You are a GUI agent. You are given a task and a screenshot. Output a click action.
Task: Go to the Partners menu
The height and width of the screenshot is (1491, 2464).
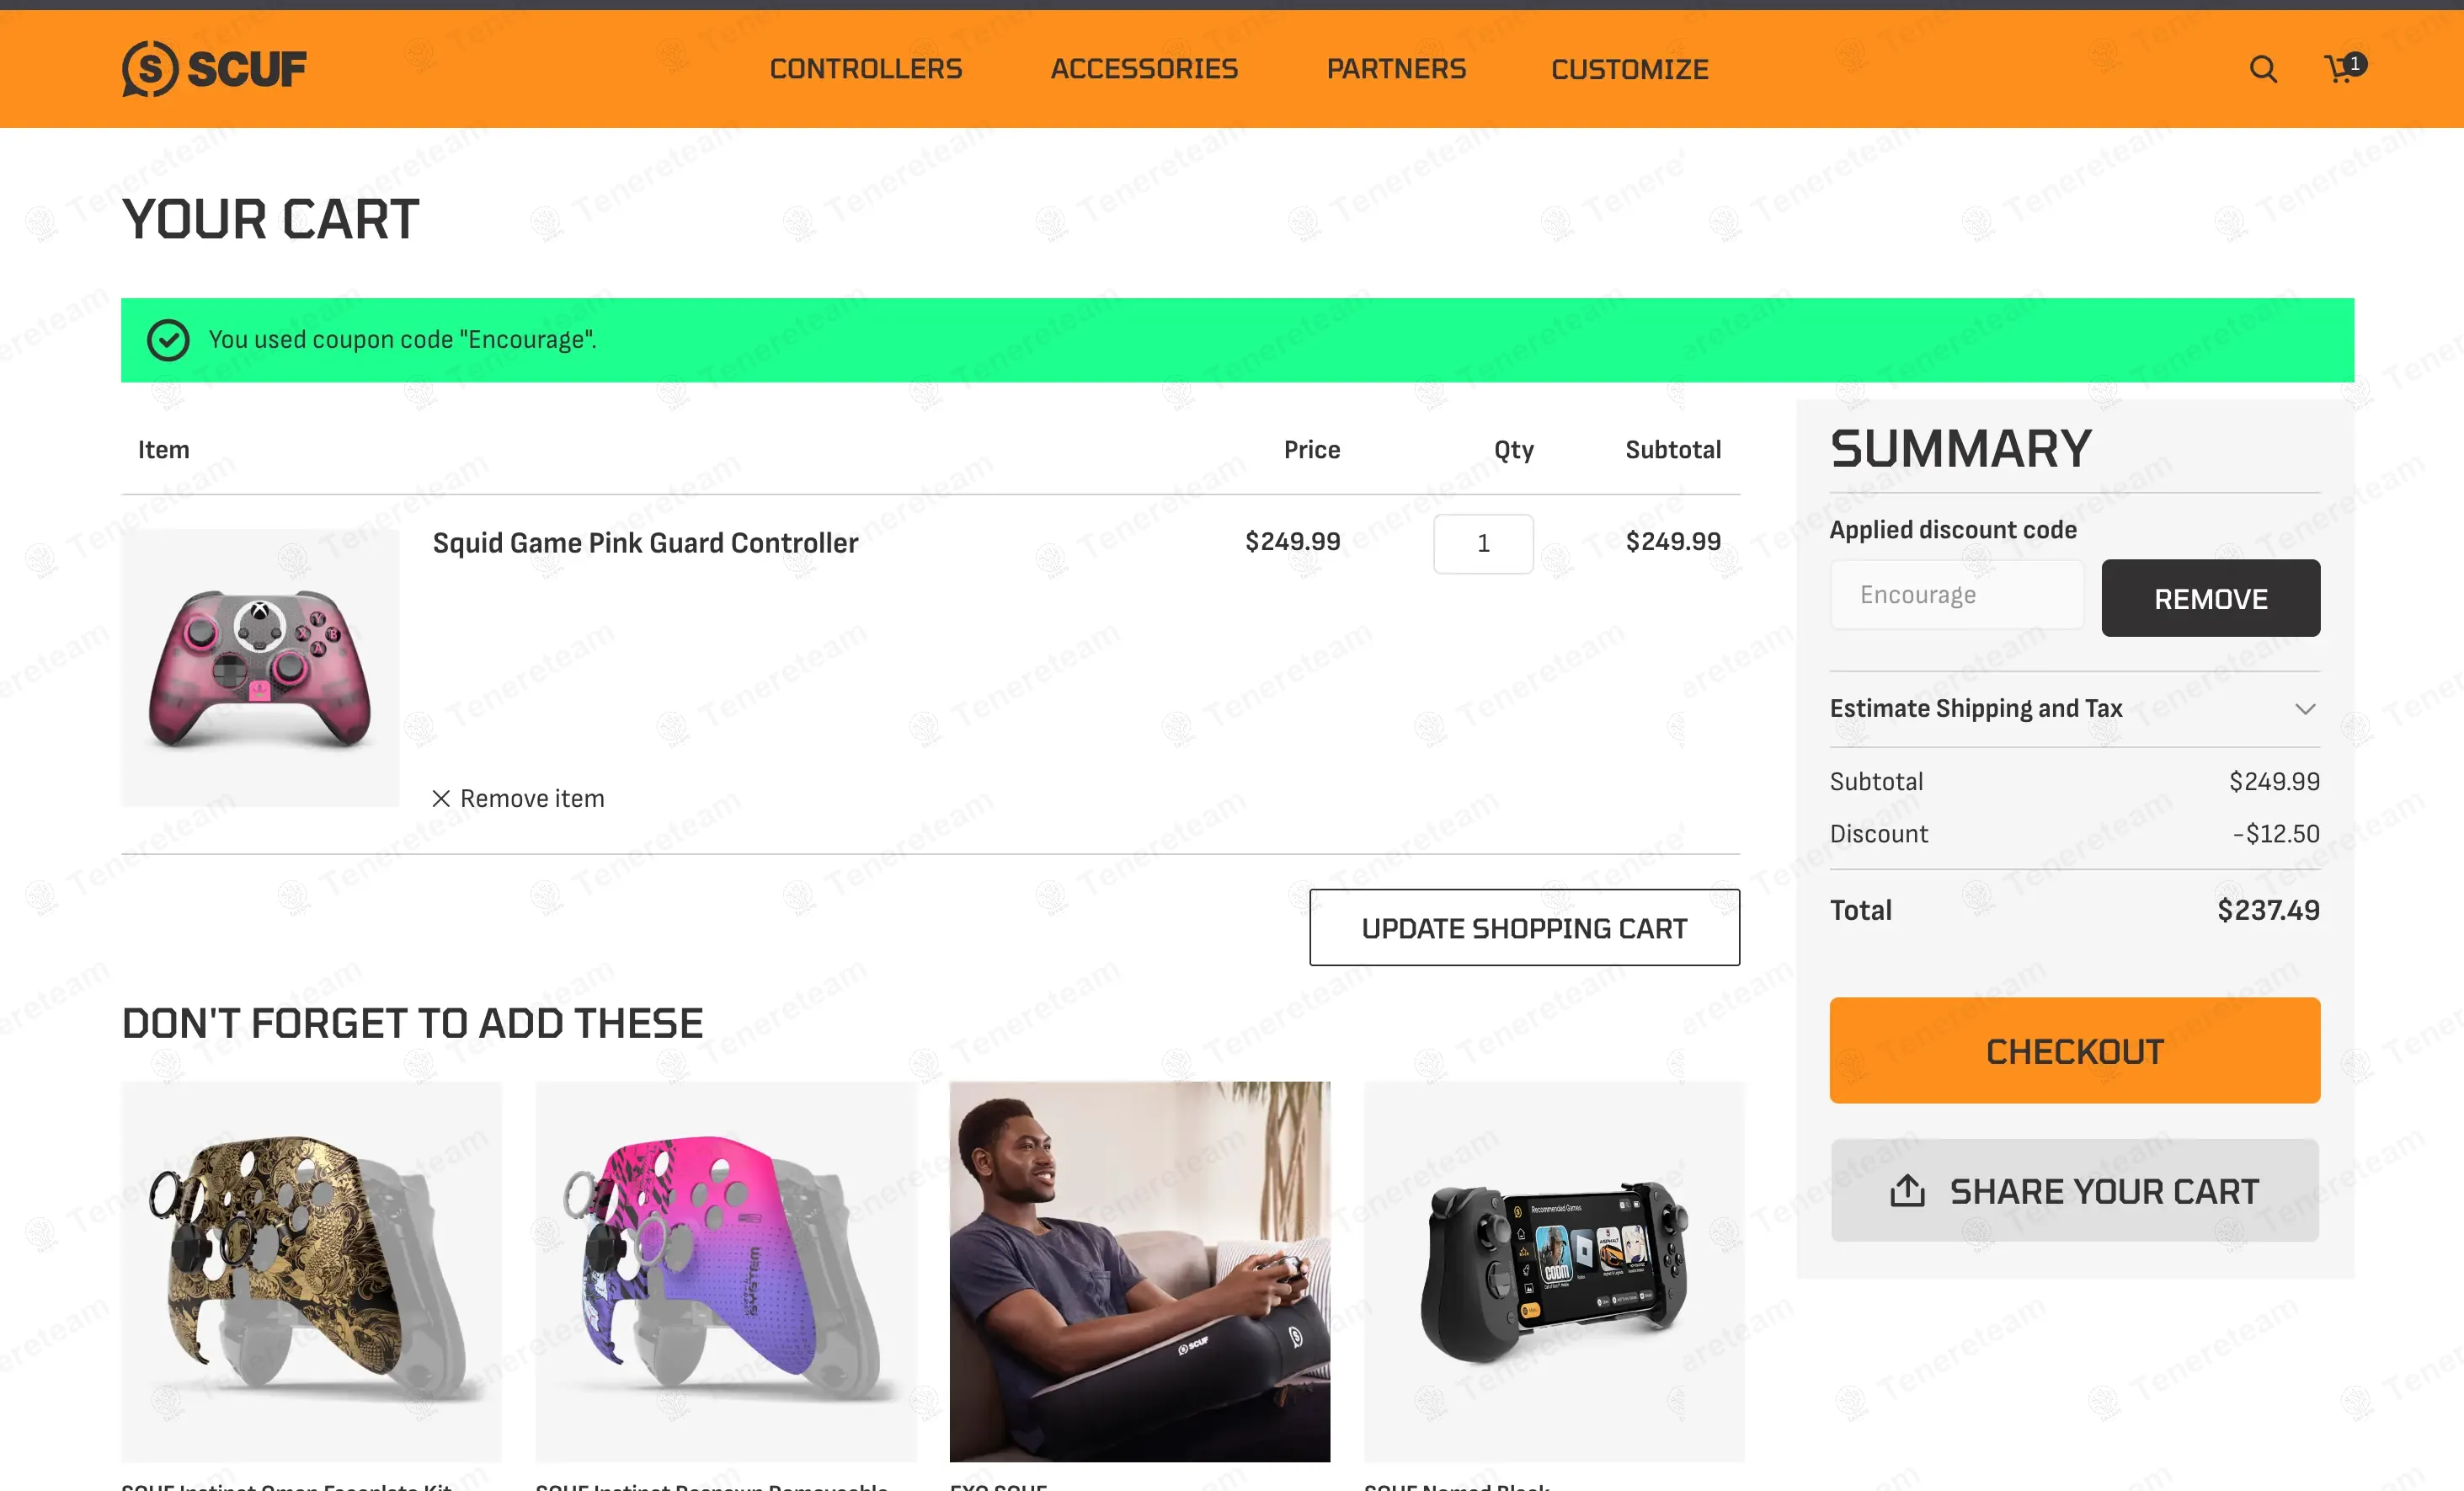pos(1396,69)
